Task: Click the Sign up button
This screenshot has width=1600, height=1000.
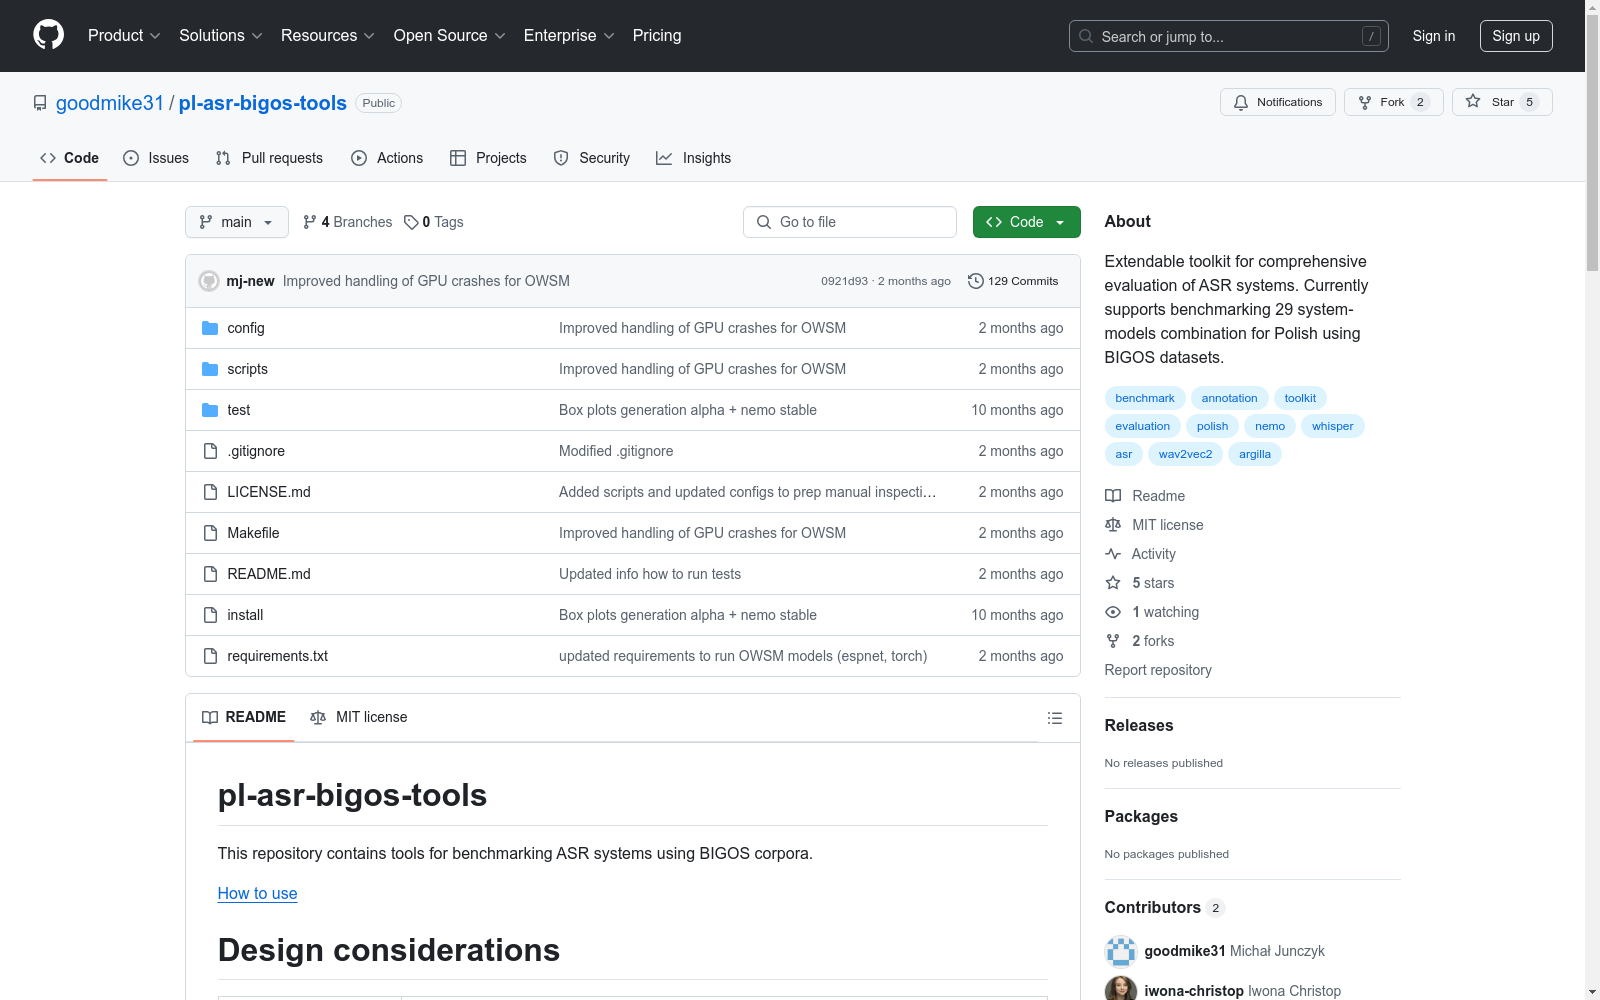Action: point(1516,36)
